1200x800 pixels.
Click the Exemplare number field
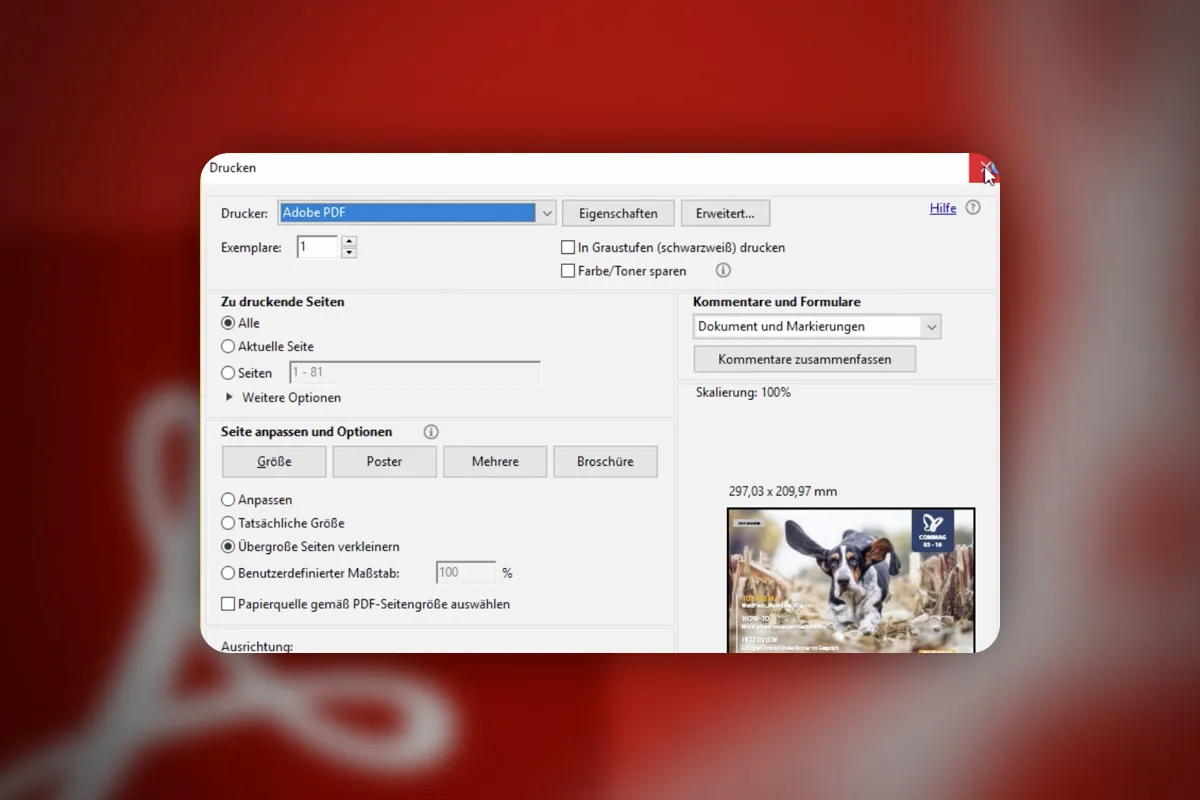click(318, 247)
